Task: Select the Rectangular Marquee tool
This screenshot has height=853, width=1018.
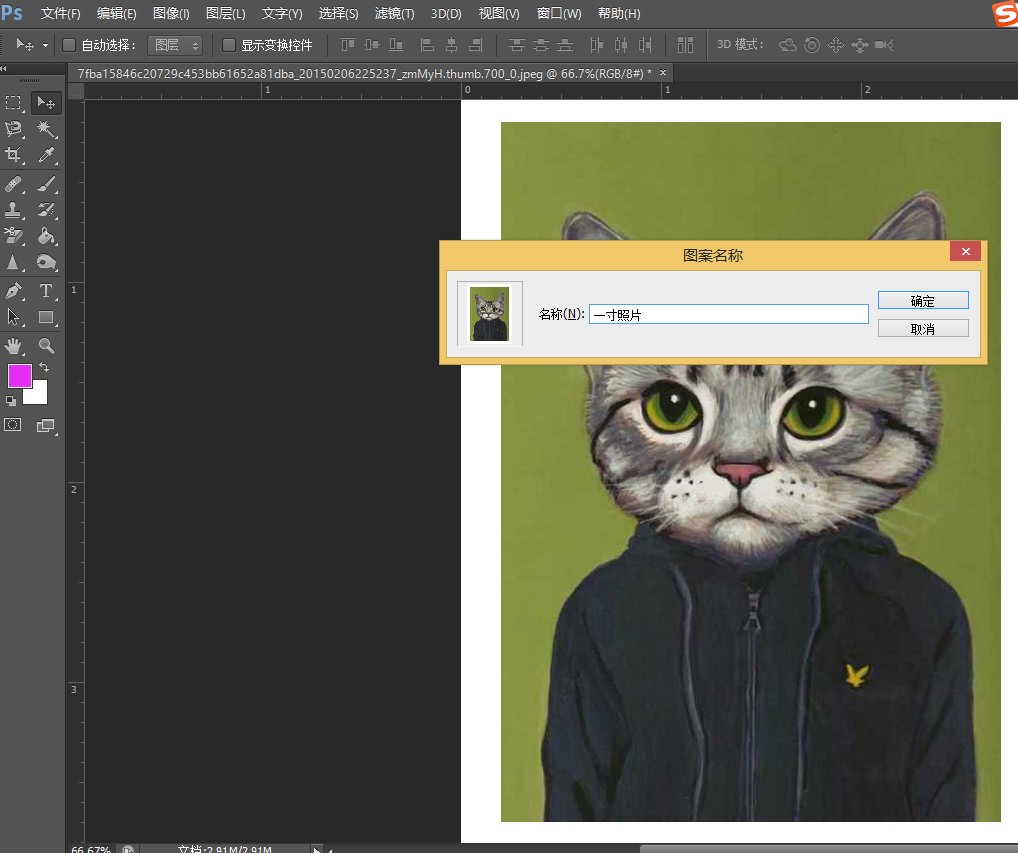Action: (13, 103)
